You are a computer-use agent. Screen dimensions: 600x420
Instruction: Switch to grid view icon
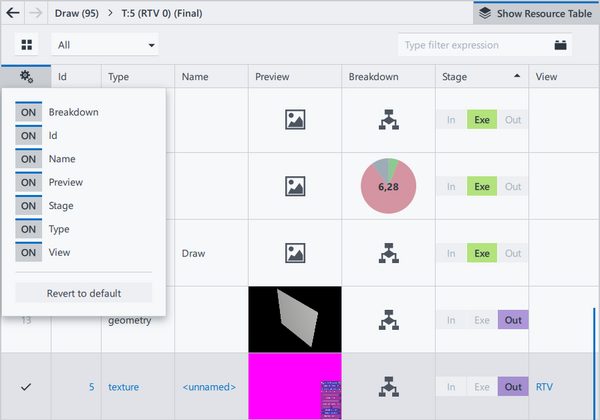click(x=27, y=45)
